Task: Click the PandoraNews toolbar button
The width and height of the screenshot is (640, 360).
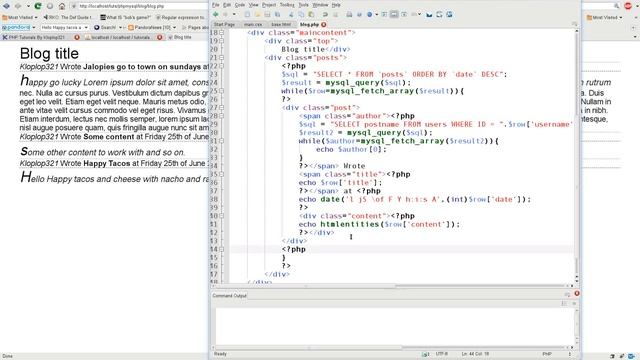Action: [x=149, y=27]
